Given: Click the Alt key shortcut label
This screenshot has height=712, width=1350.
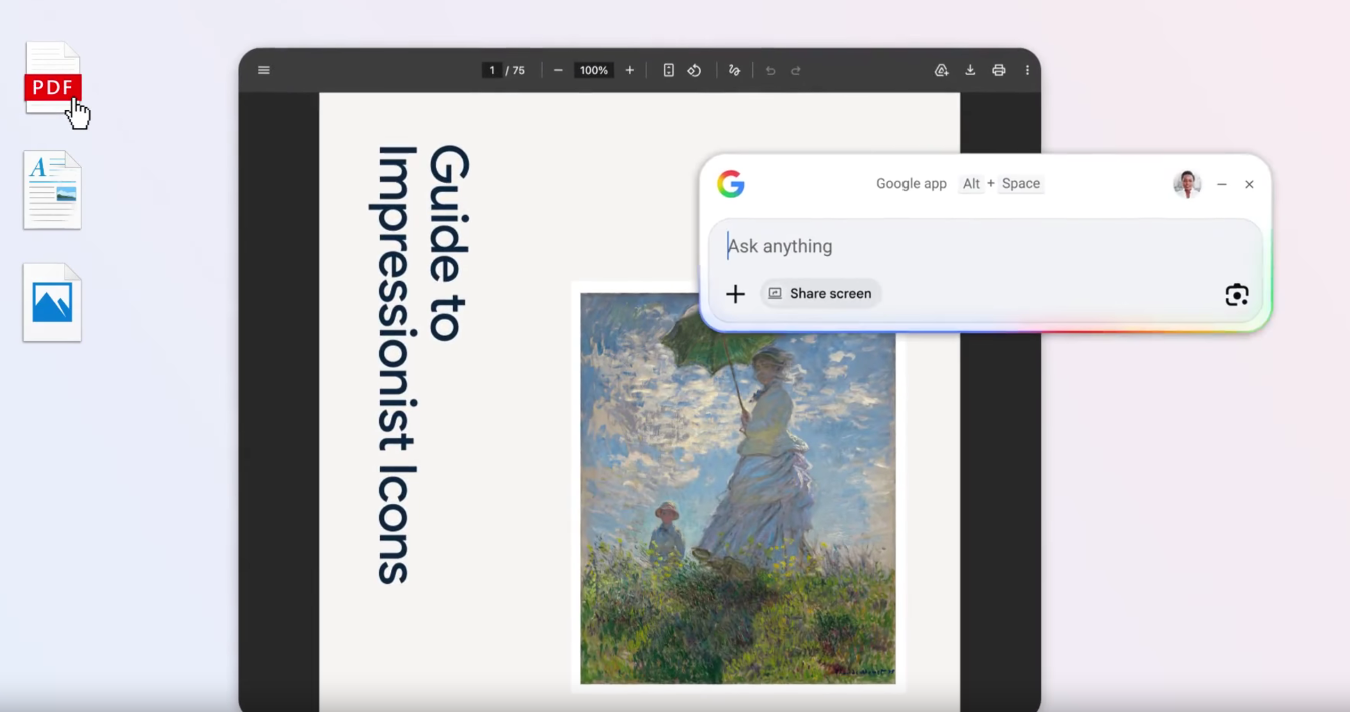Looking at the screenshot, I should 971,184.
